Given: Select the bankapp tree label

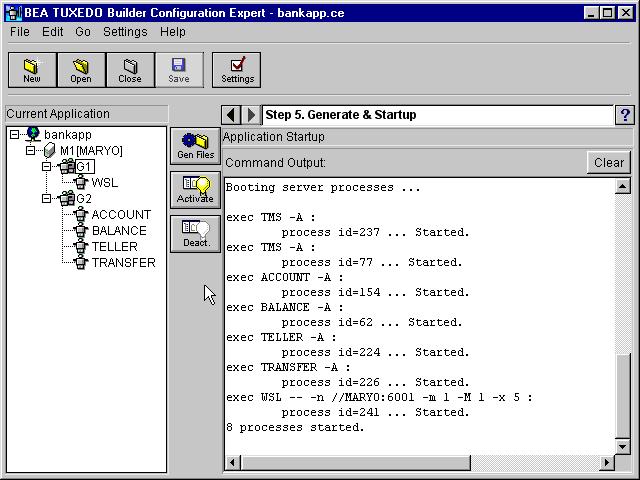Looking at the screenshot, I should 68,135.
